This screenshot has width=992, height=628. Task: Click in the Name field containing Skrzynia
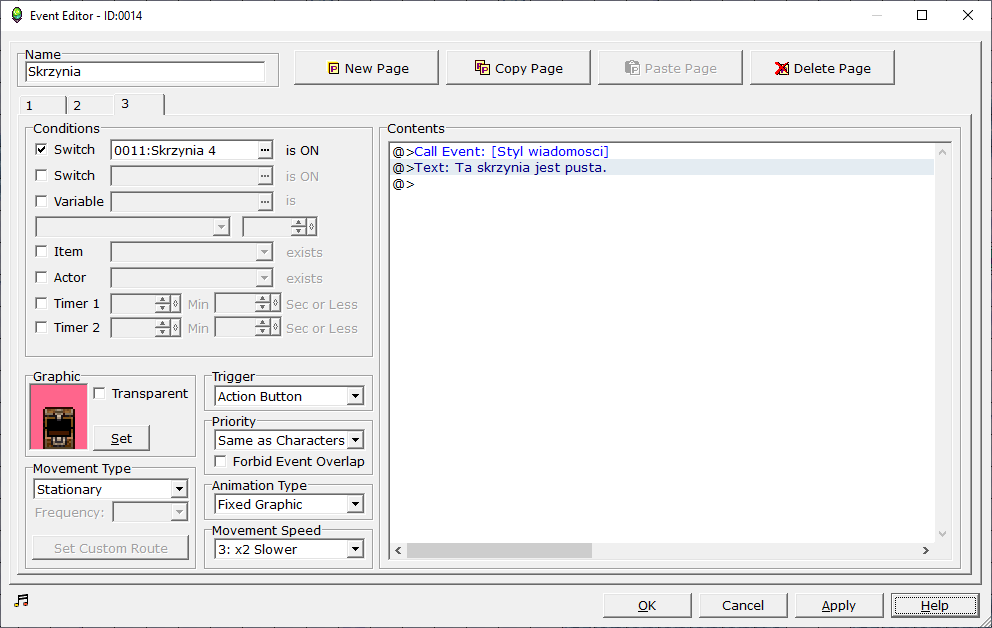pyautogui.click(x=146, y=72)
